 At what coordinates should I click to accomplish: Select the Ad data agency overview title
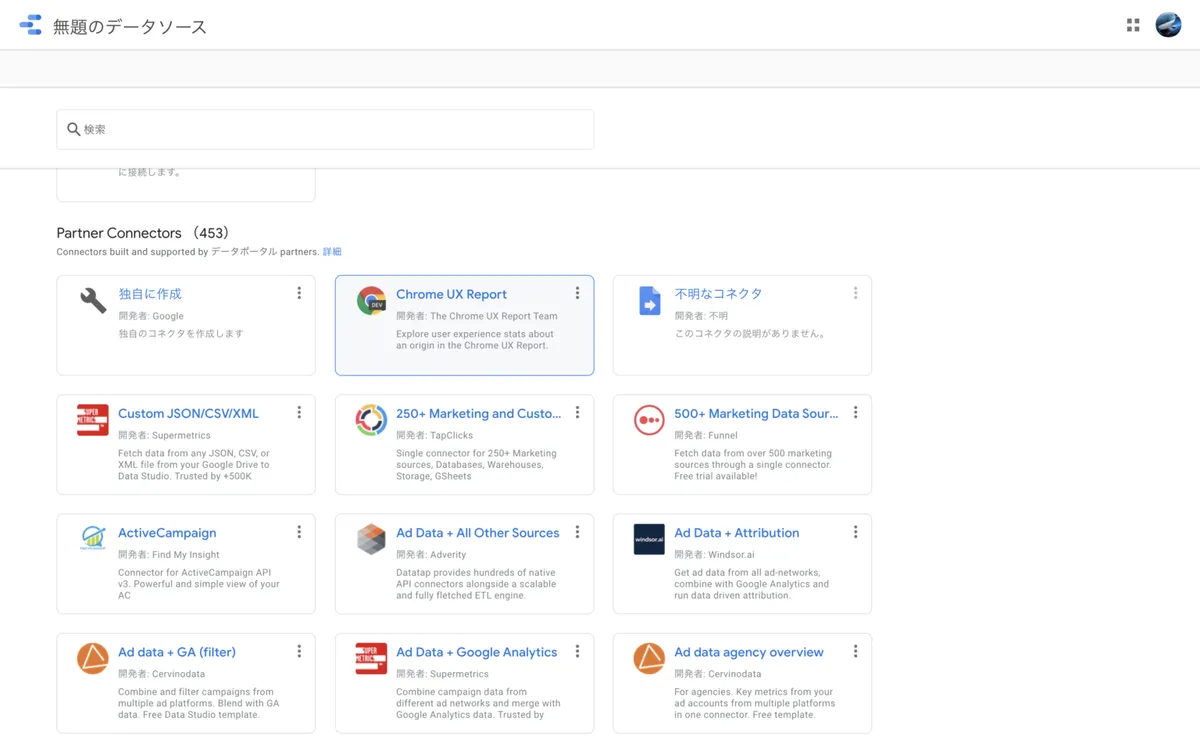tap(749, 652)
